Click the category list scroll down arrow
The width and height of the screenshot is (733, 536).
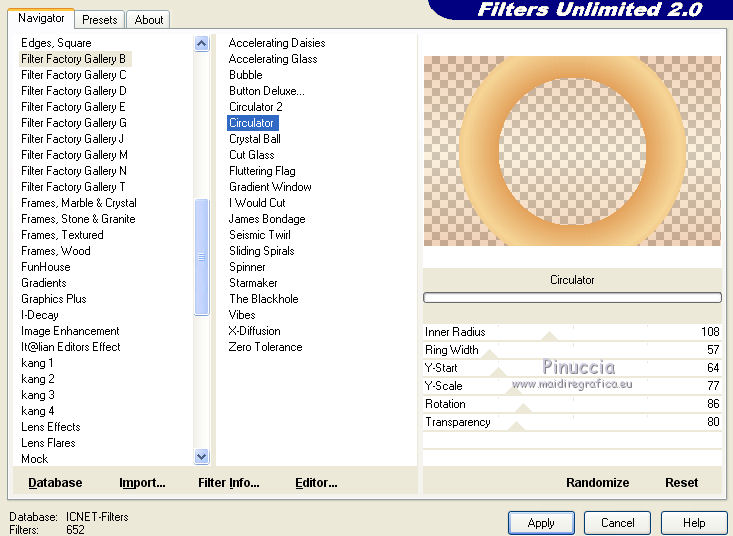[x=201, y=456]
